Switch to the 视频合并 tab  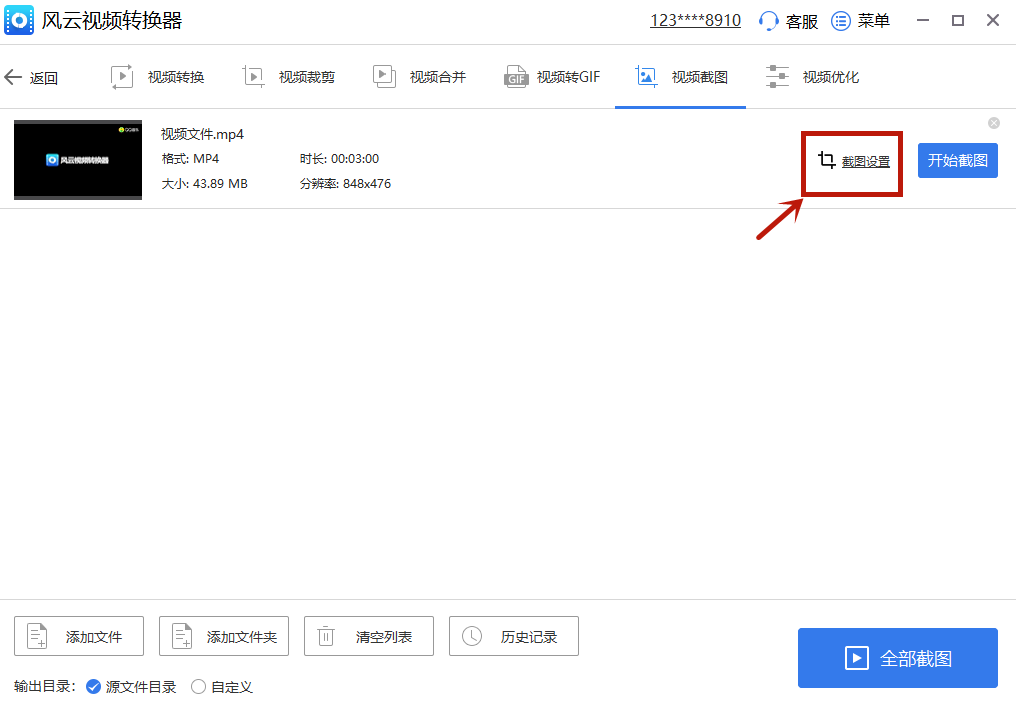point(420,77)
